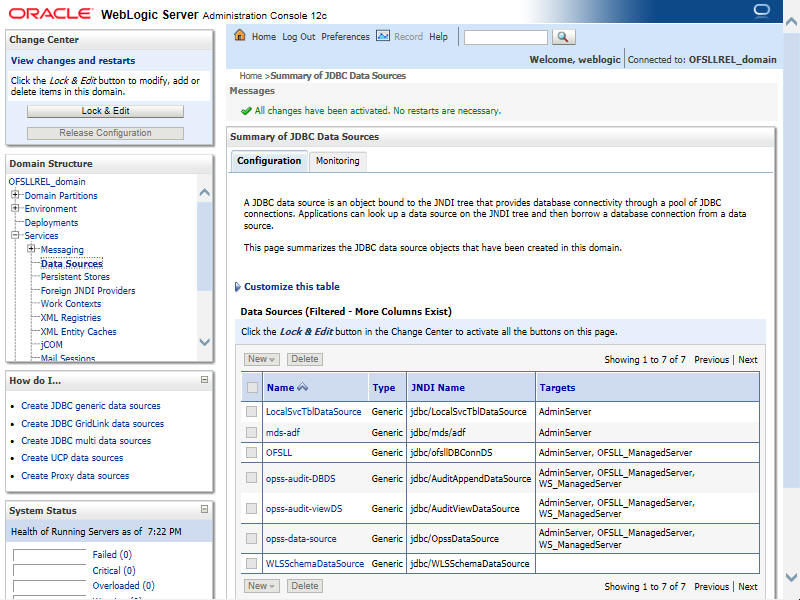800x600 pixels.
Task: Select Persistent Stores in domain tree
Action: click(75, 277)
